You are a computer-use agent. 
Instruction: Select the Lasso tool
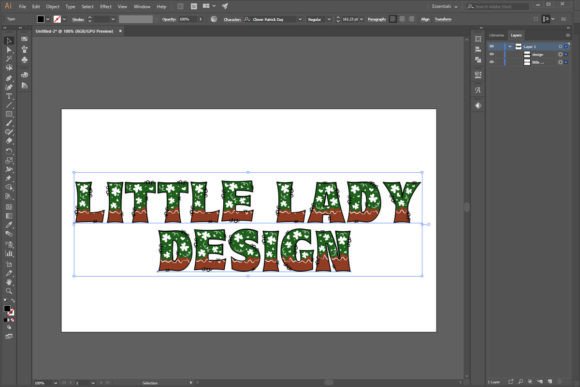9,68
